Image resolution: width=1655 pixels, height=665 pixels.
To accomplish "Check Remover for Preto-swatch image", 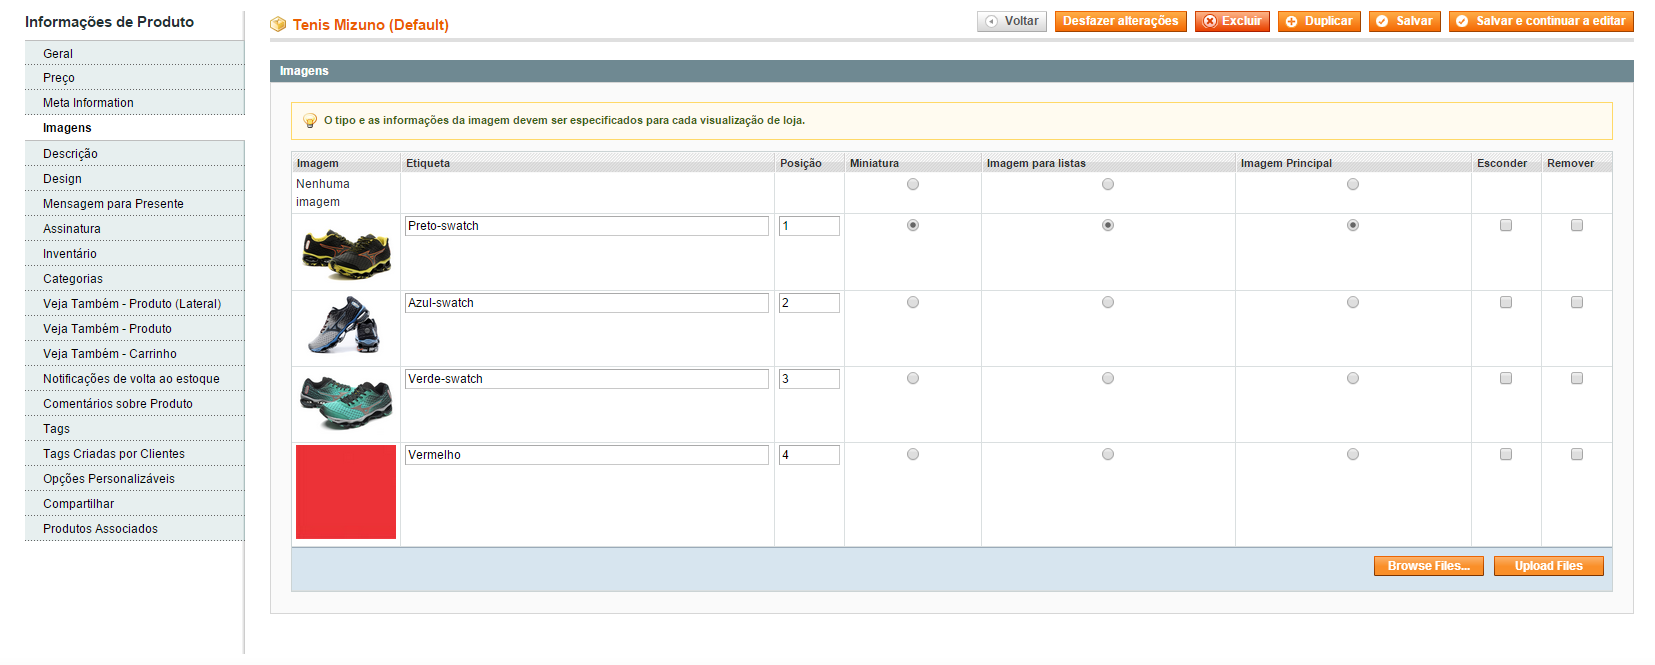I will (x=1577, y=225).
